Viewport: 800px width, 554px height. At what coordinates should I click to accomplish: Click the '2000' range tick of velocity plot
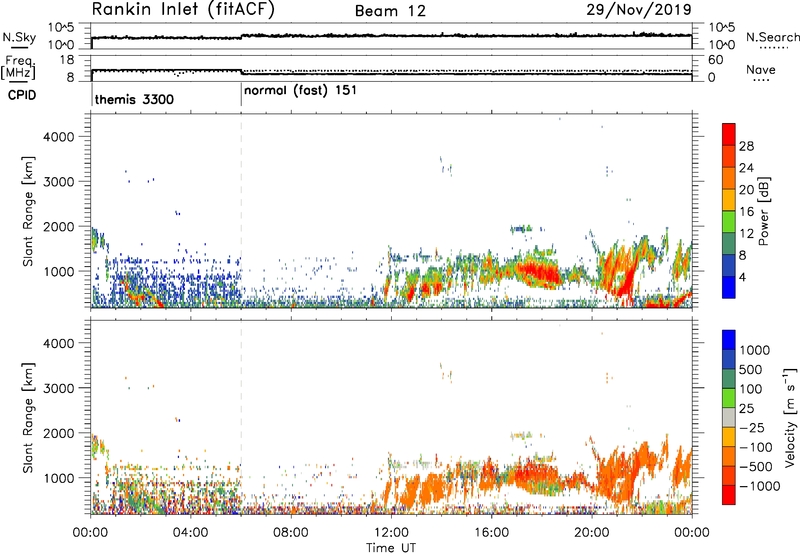(58, 433)
